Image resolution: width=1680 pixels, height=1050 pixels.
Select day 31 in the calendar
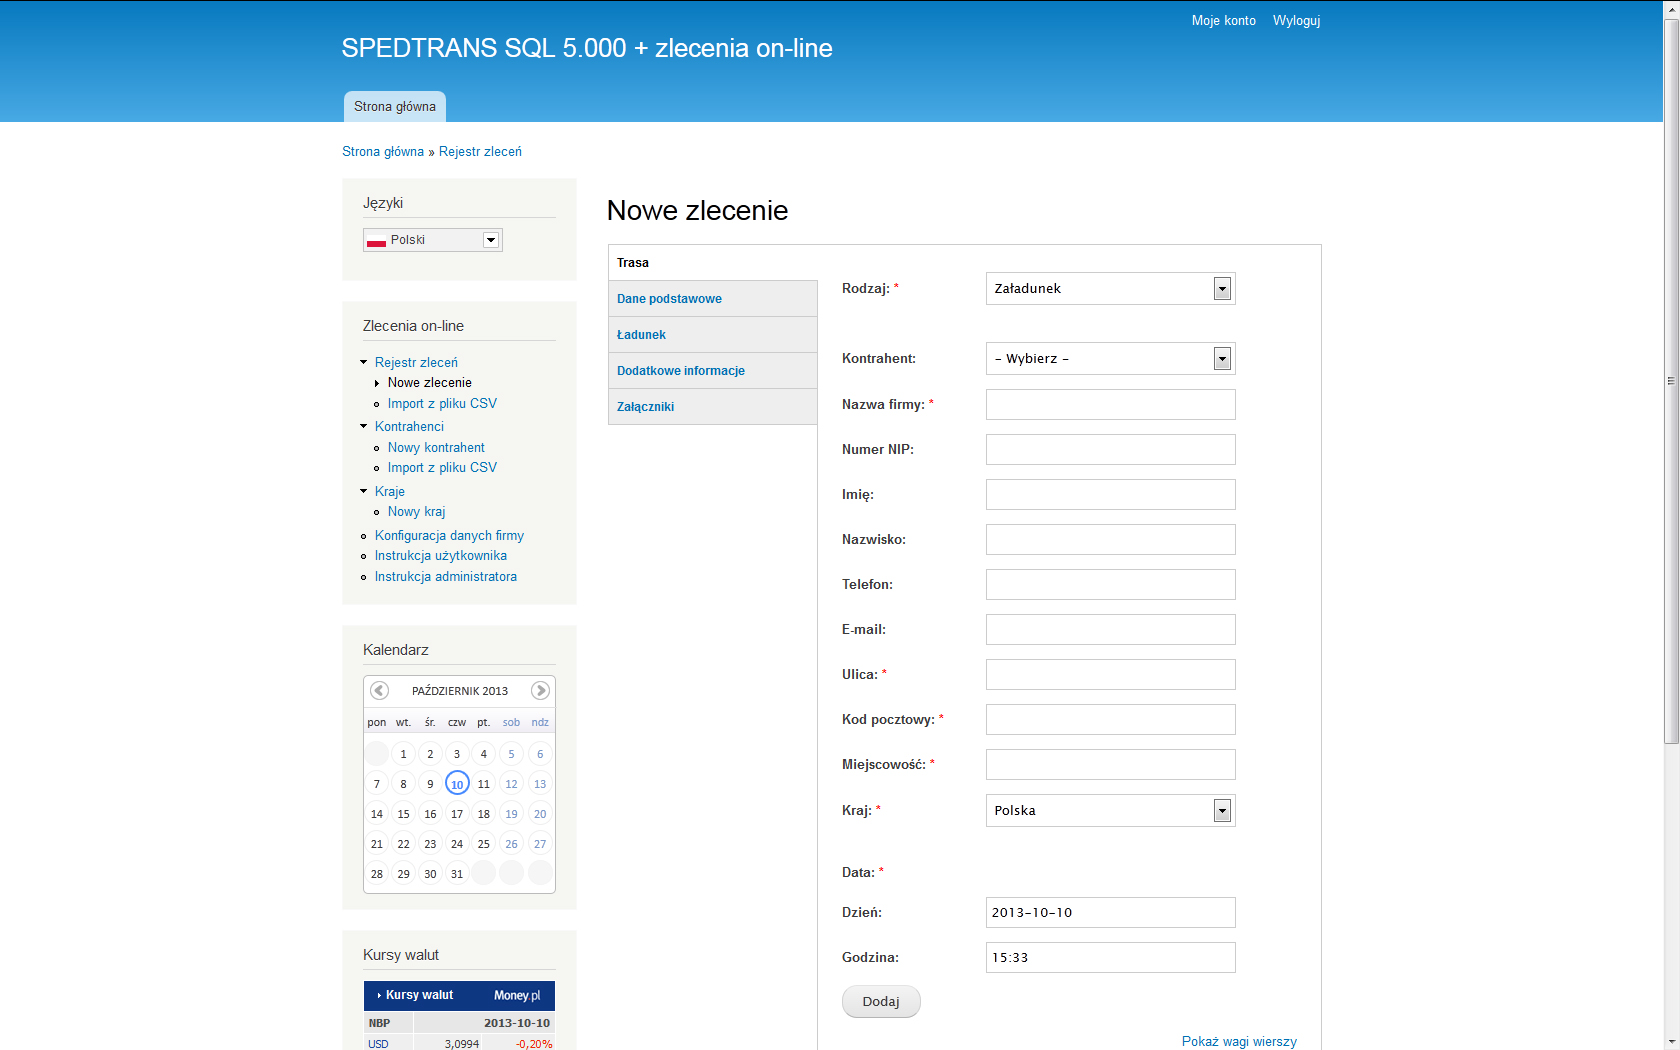click(457, 874)
